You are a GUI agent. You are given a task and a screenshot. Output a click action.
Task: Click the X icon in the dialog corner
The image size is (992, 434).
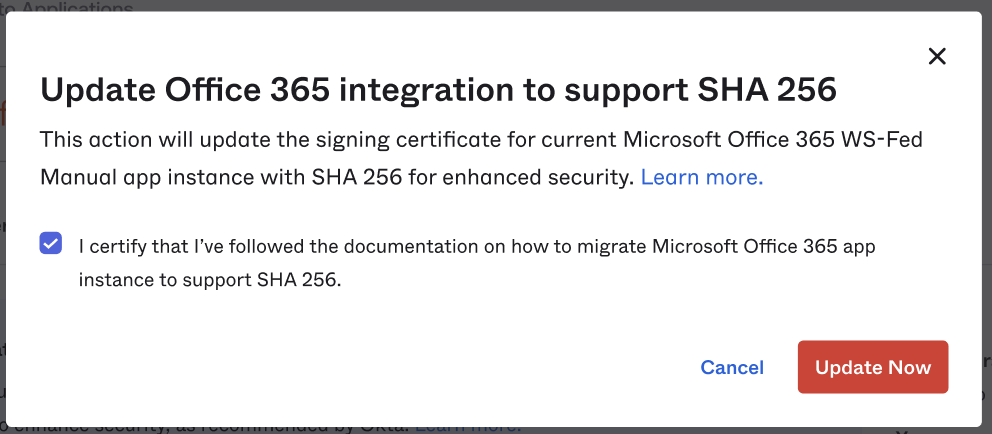[937, 56]
